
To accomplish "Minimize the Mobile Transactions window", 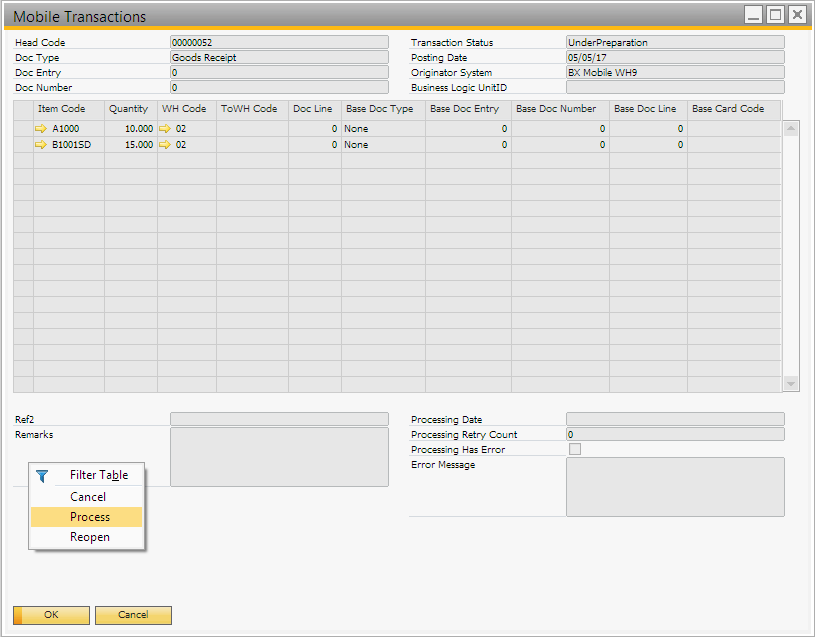I will click(x=753, y=15).
